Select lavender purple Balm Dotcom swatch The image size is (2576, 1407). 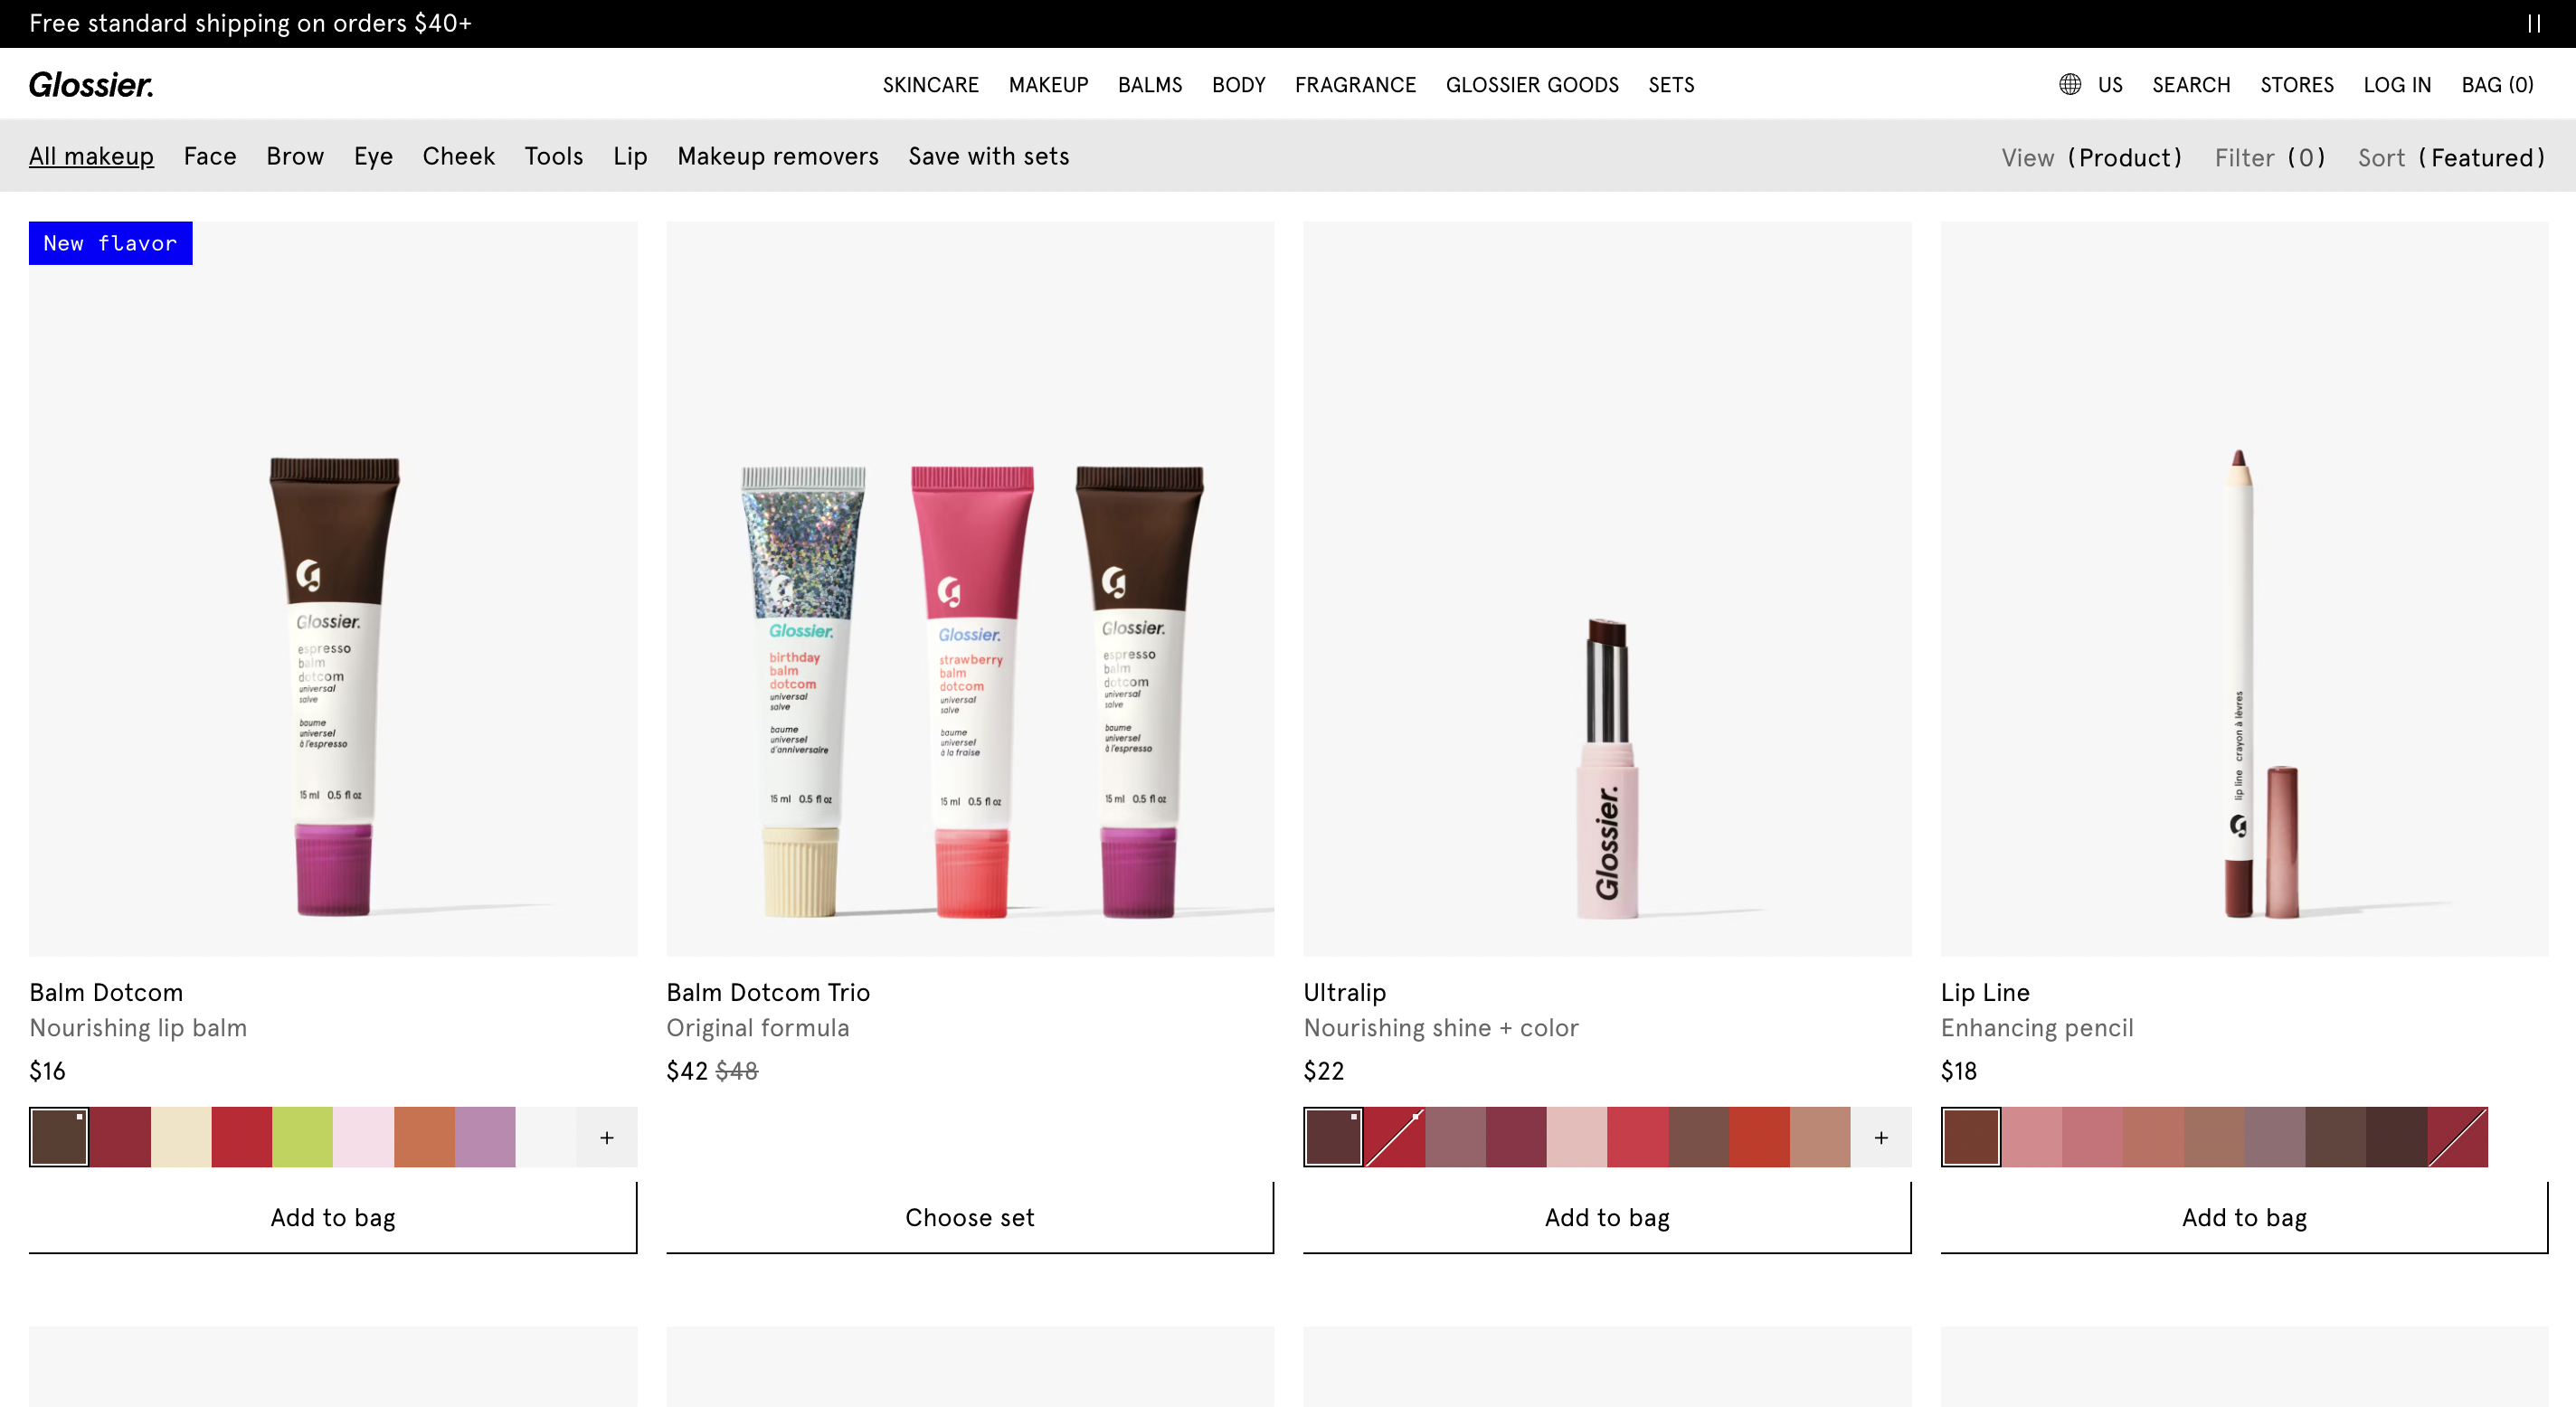pyautogui.click(x=485, y=1137)
